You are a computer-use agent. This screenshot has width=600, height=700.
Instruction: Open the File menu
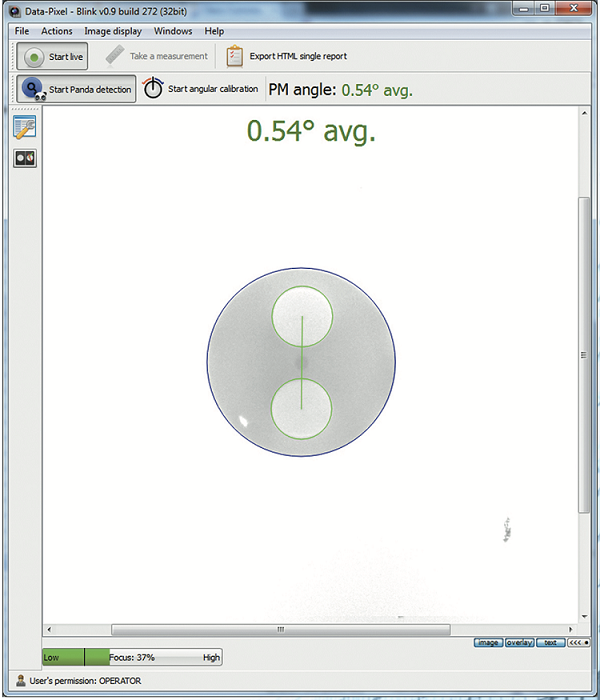pyautogui.click(x=22, y=31)
